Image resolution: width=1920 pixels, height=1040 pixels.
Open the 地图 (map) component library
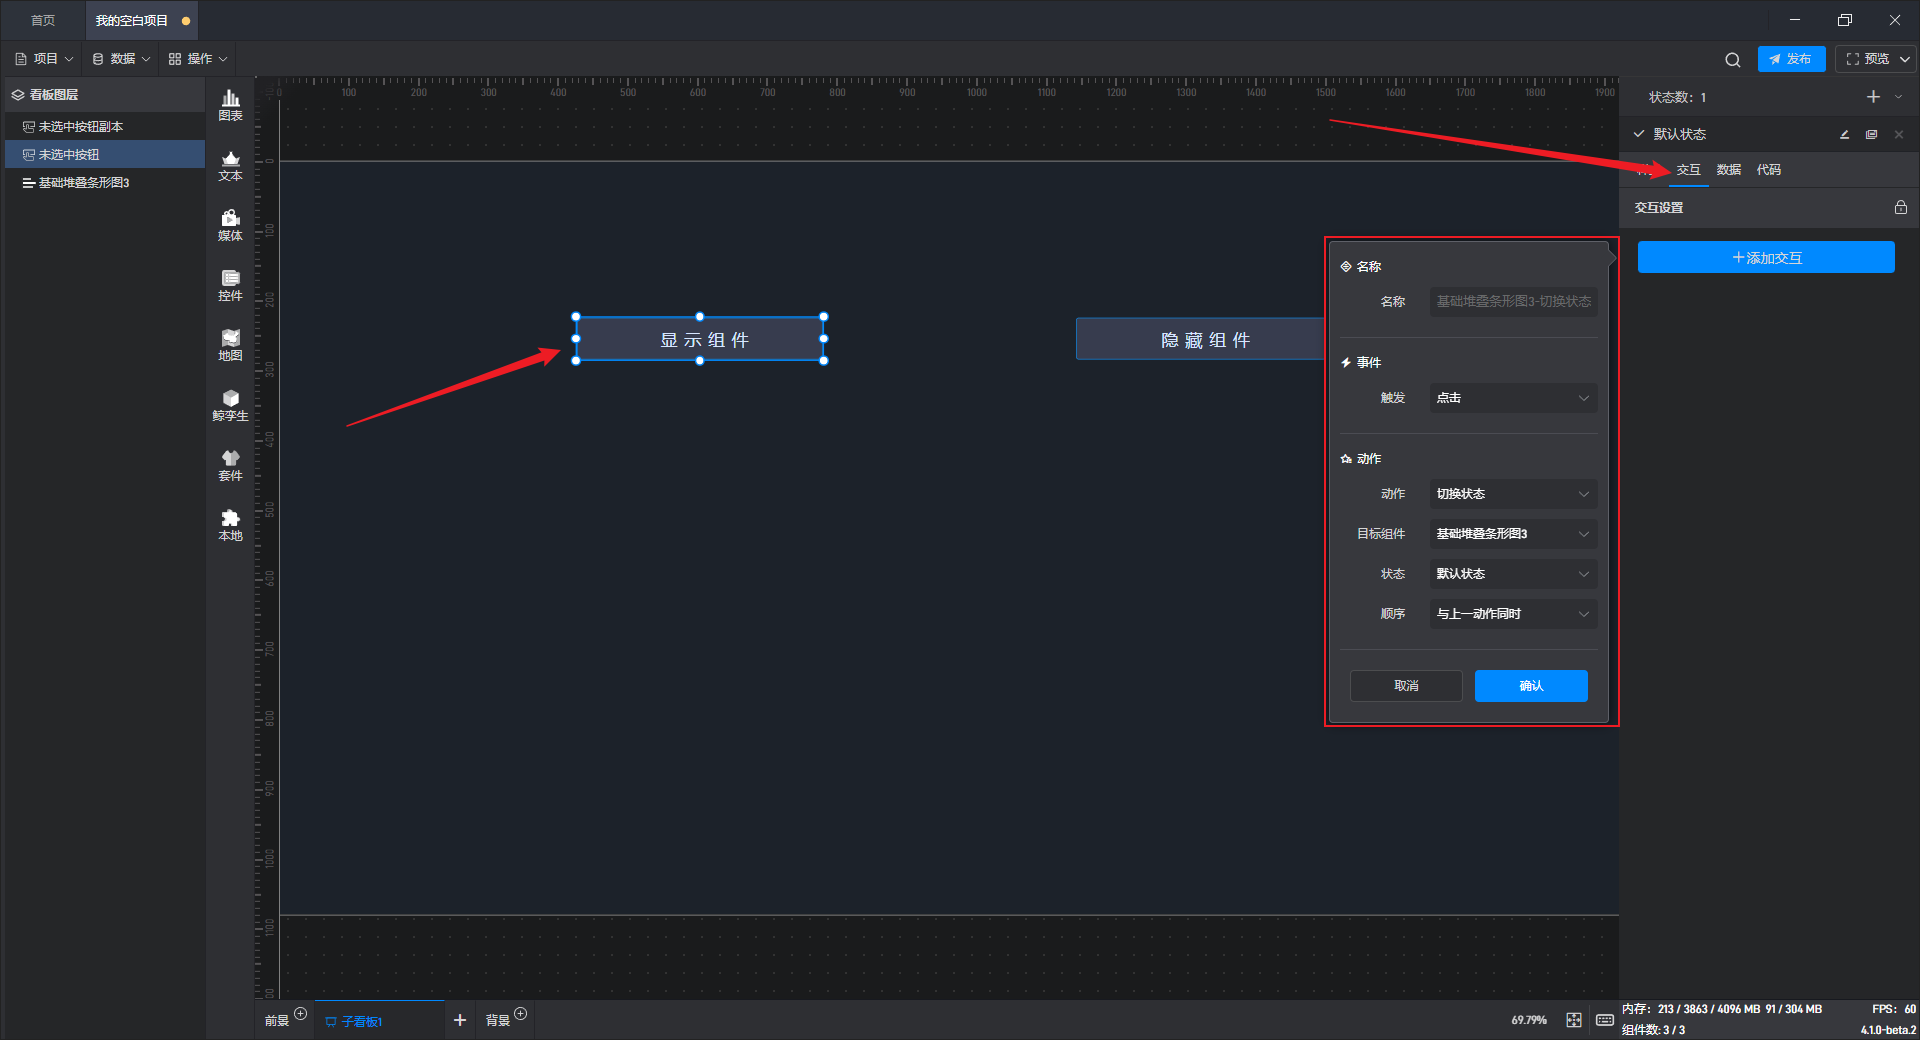coord(230,345)
